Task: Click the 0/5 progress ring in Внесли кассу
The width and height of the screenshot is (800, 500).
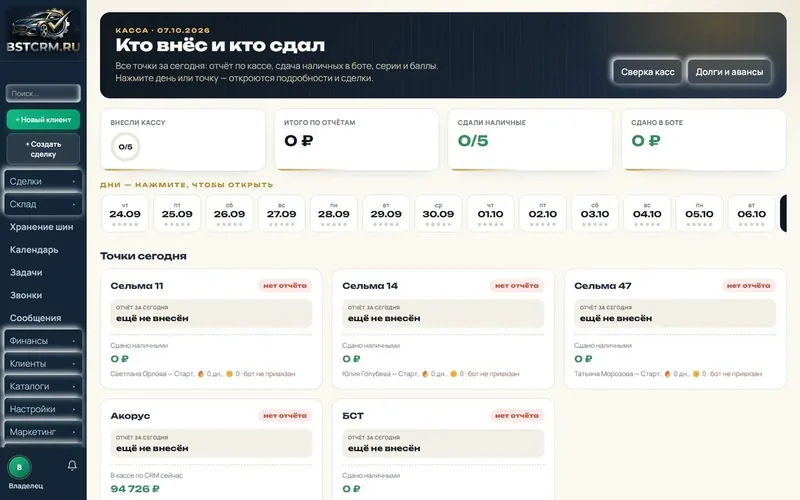Action: 125,147
